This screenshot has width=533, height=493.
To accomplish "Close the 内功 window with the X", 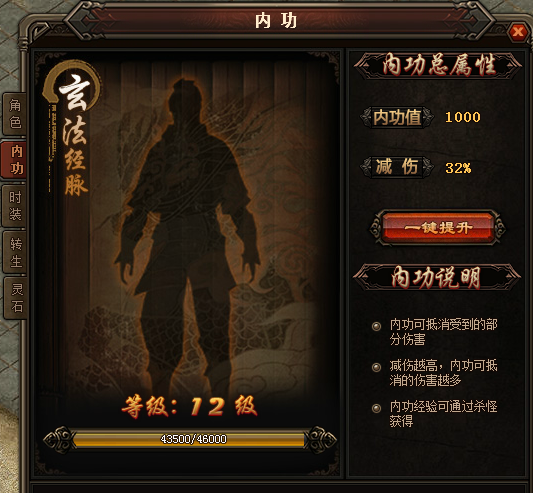I will (518, 32).
